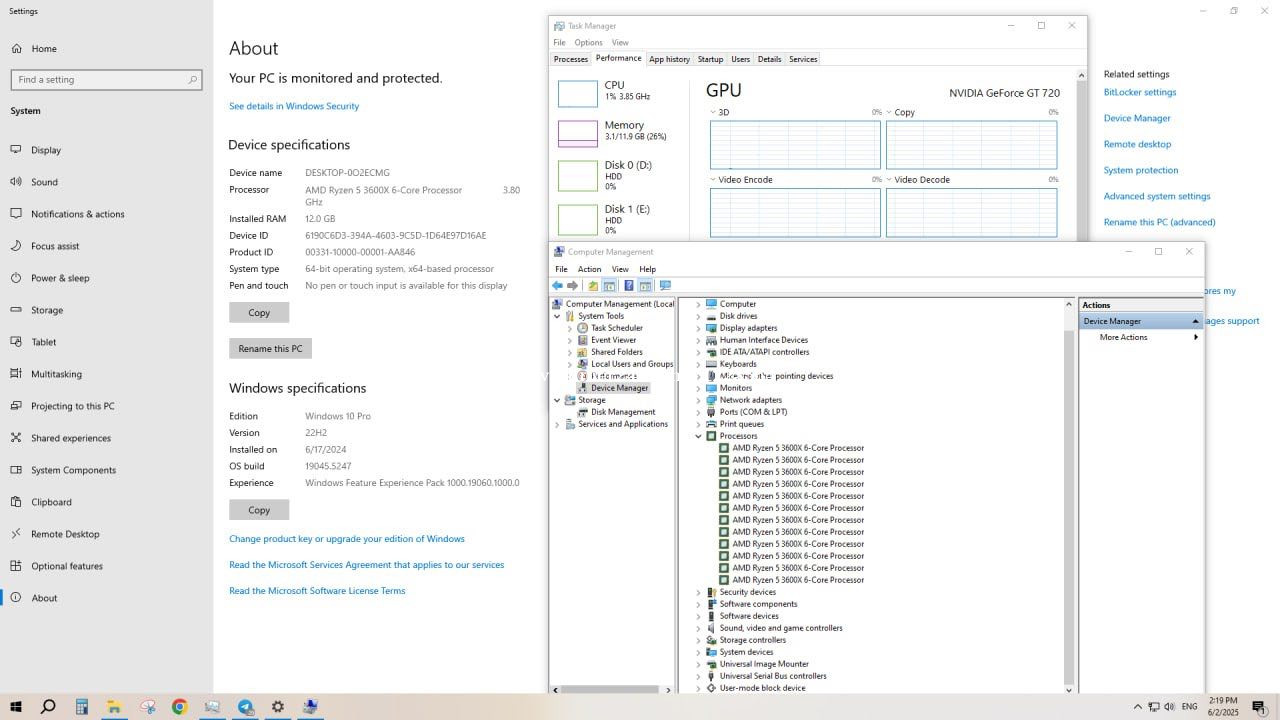Image resolution: width=1280 pixels, height=720 pixels.
Task: Expand Sound, video and game controllers
Action: (698, 628)
